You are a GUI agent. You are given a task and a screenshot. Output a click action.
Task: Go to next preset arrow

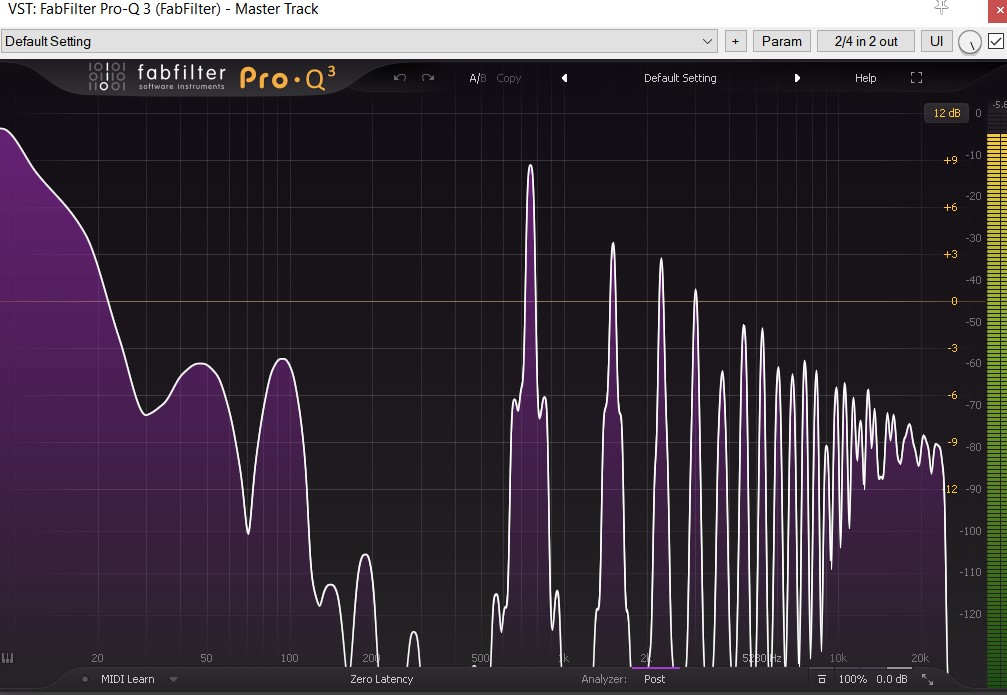[797, 78]
